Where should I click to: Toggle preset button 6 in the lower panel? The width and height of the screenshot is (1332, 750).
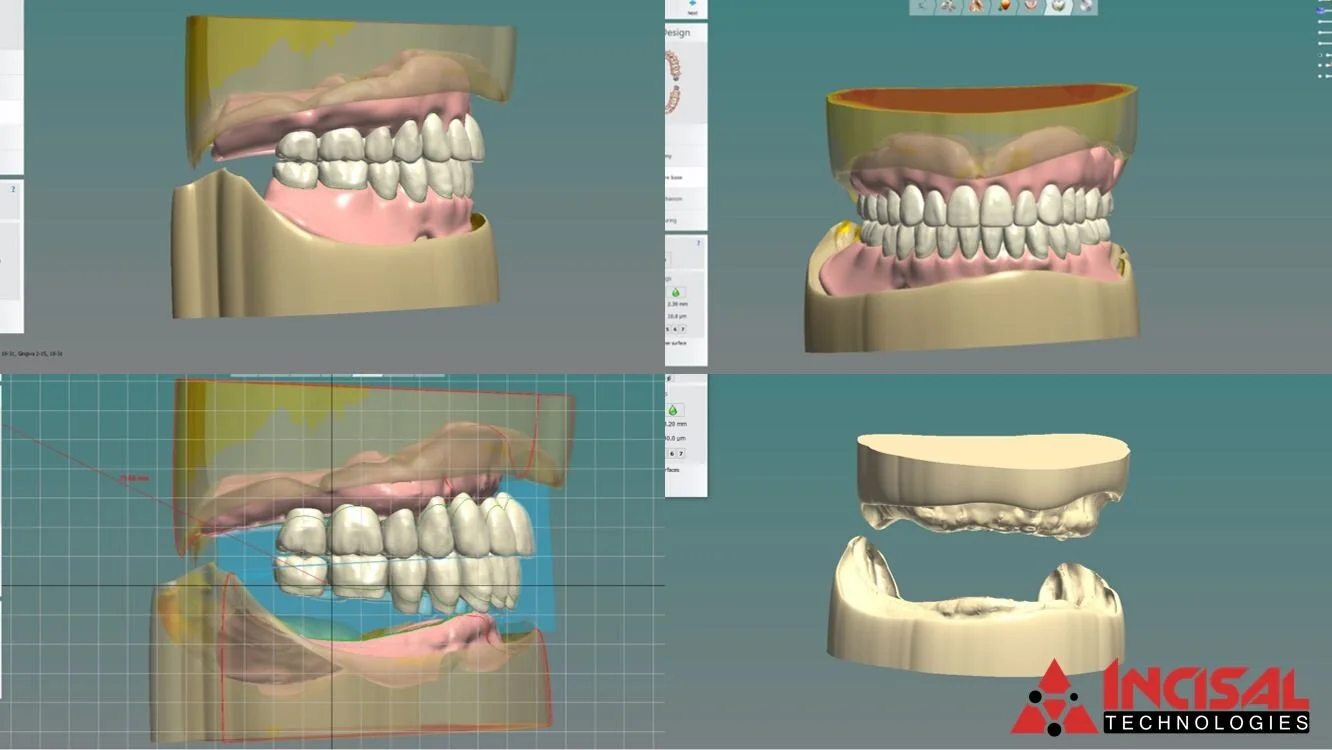click(671, 453)
